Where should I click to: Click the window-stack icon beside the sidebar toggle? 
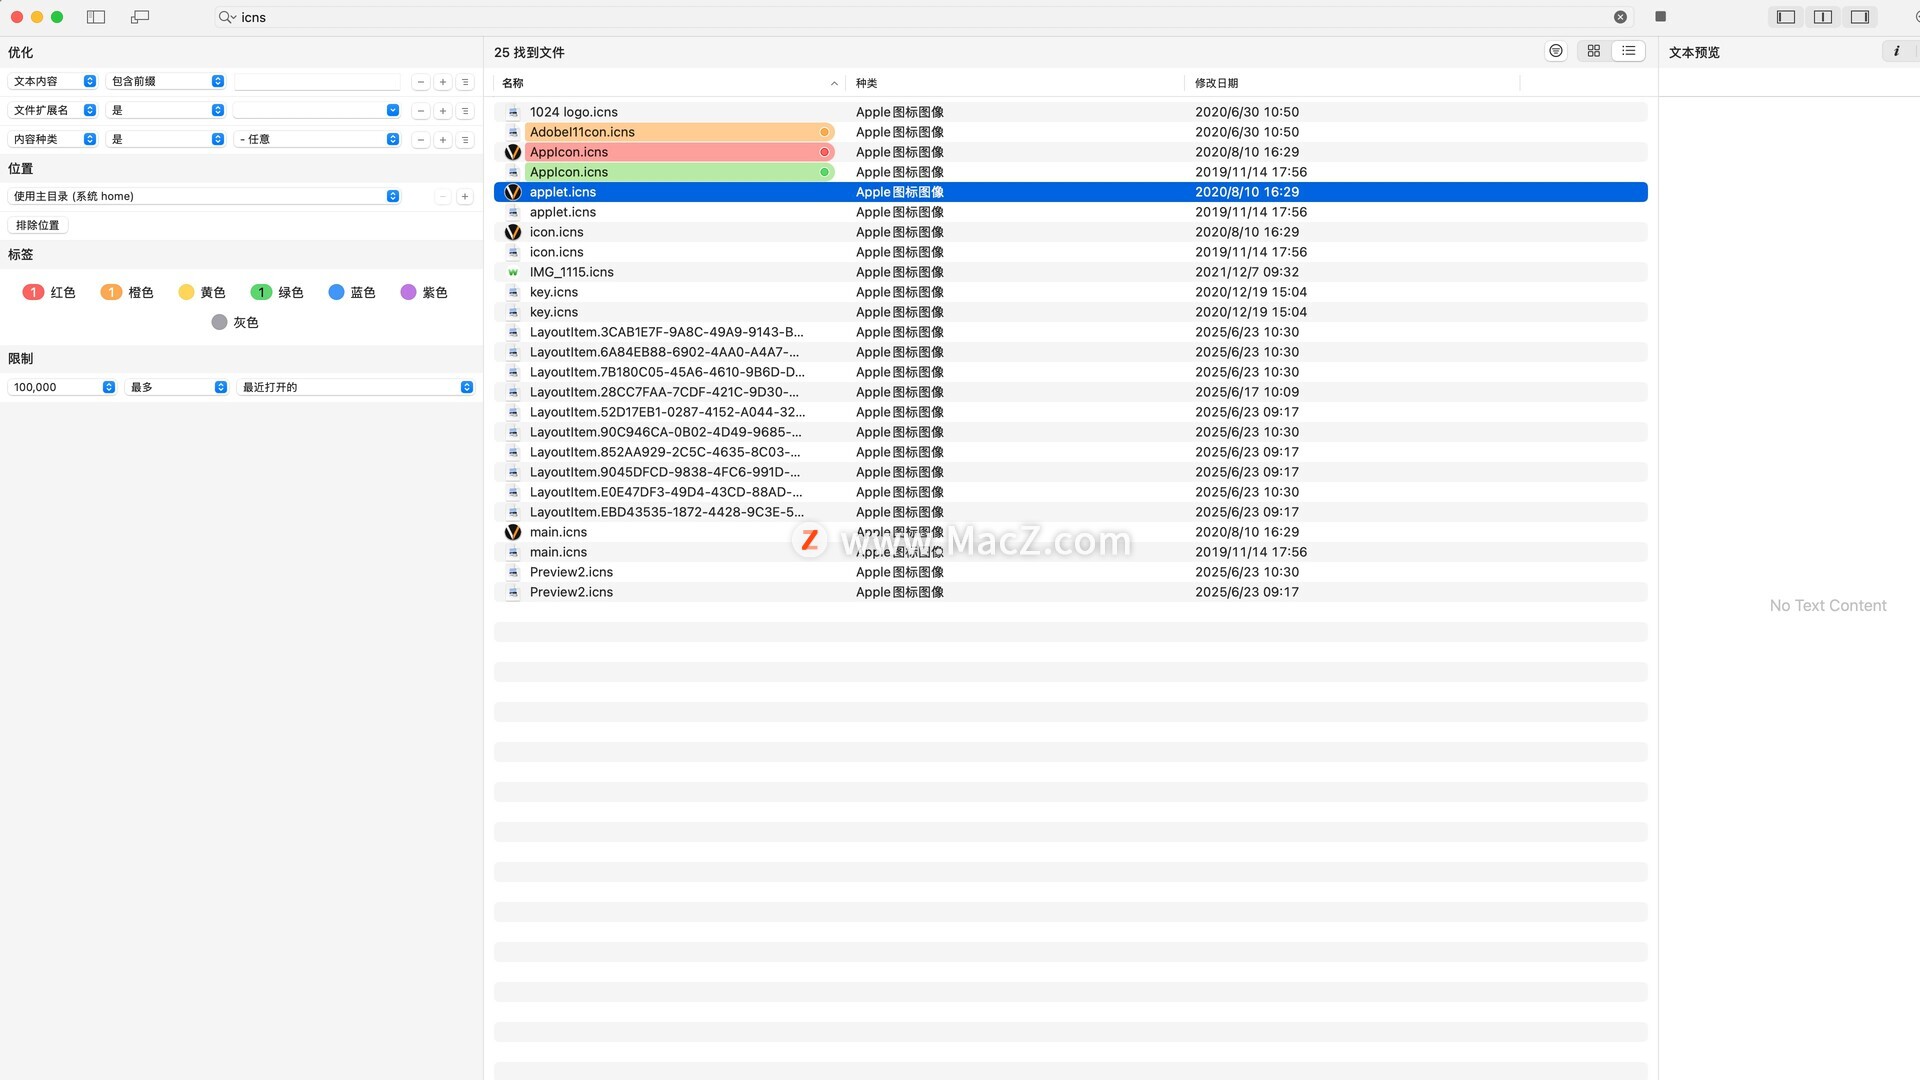pyautogui.click(x=140, y=17)
